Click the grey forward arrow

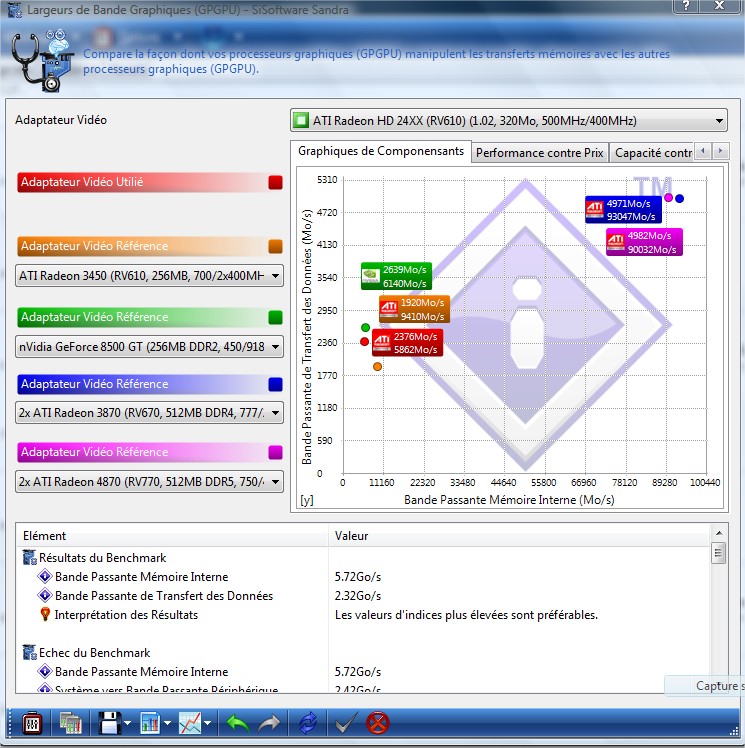click(270, 724)
